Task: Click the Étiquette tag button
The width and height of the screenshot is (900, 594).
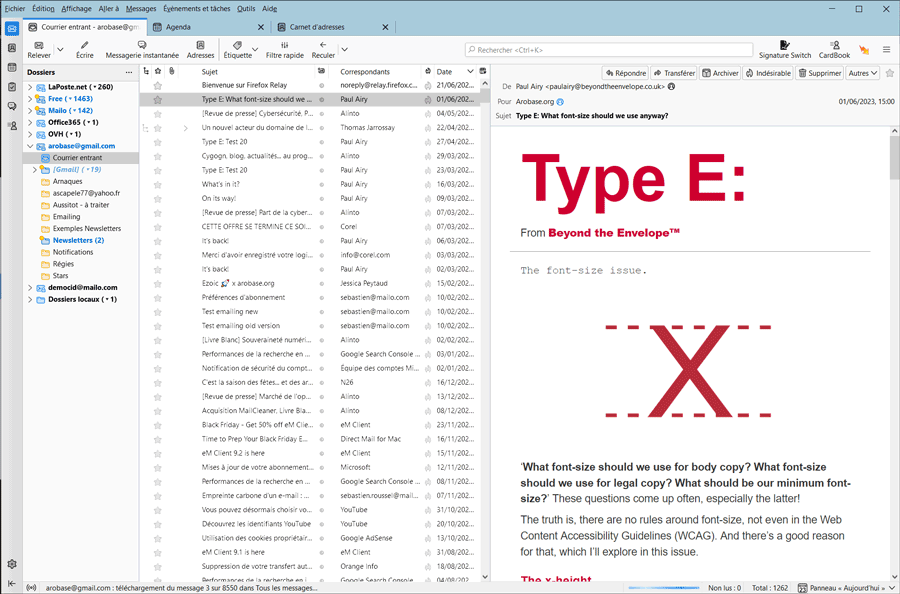Action: point(237,50)
